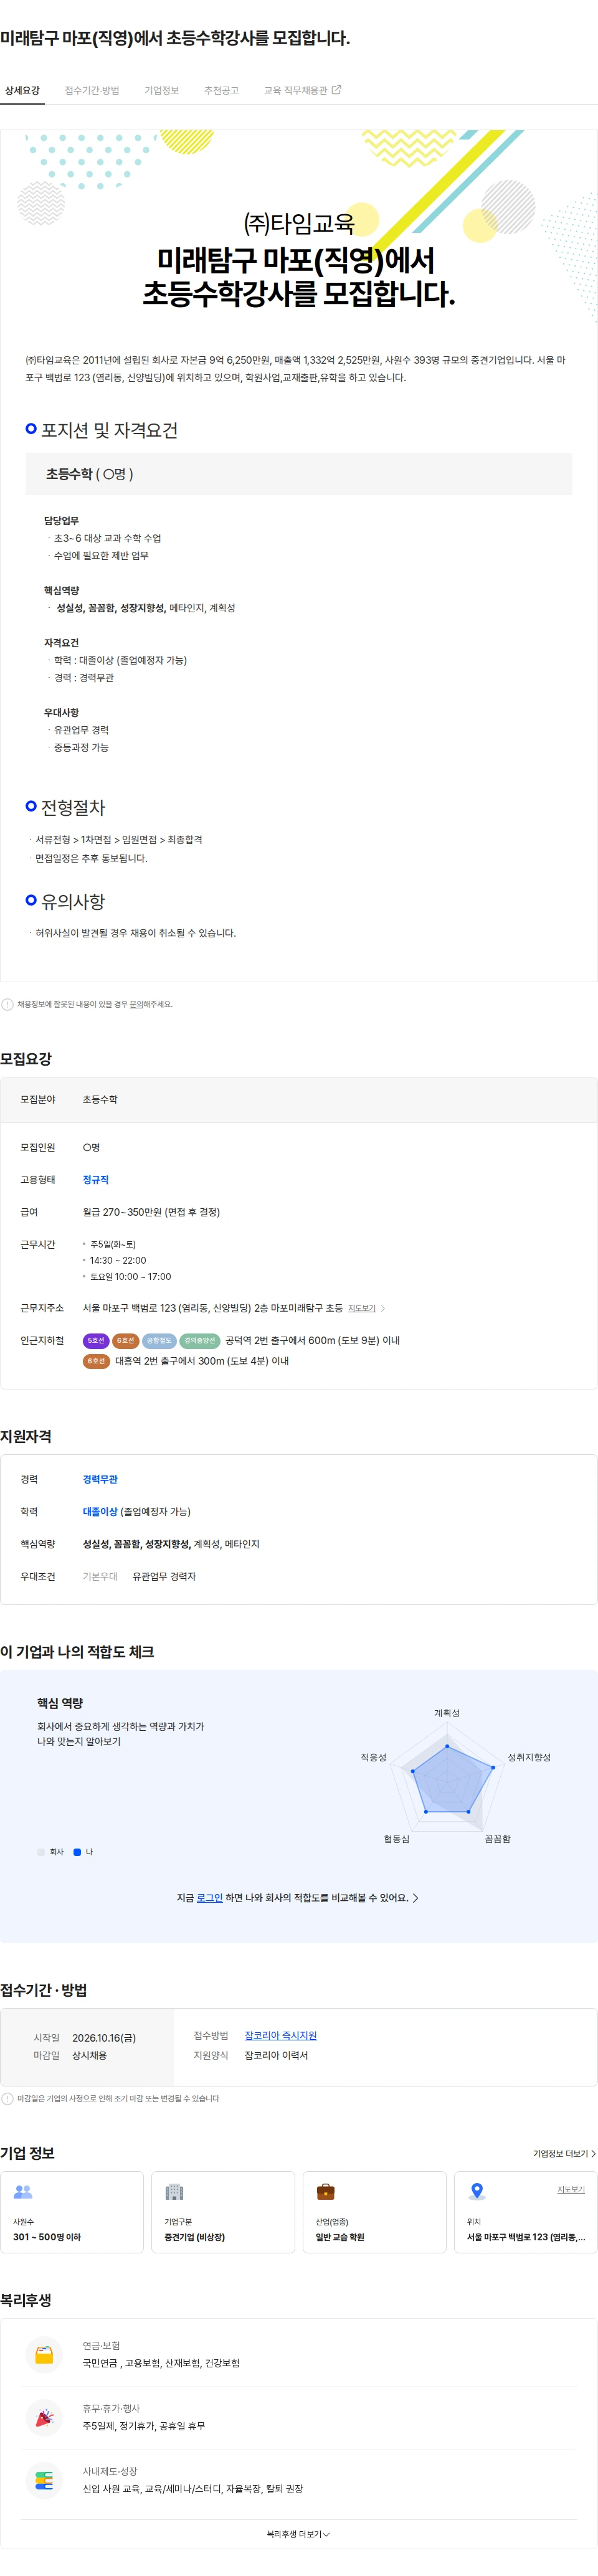Click the 2026.10.16(금) start date
598x2576 pixels.
pos(104,2037)
